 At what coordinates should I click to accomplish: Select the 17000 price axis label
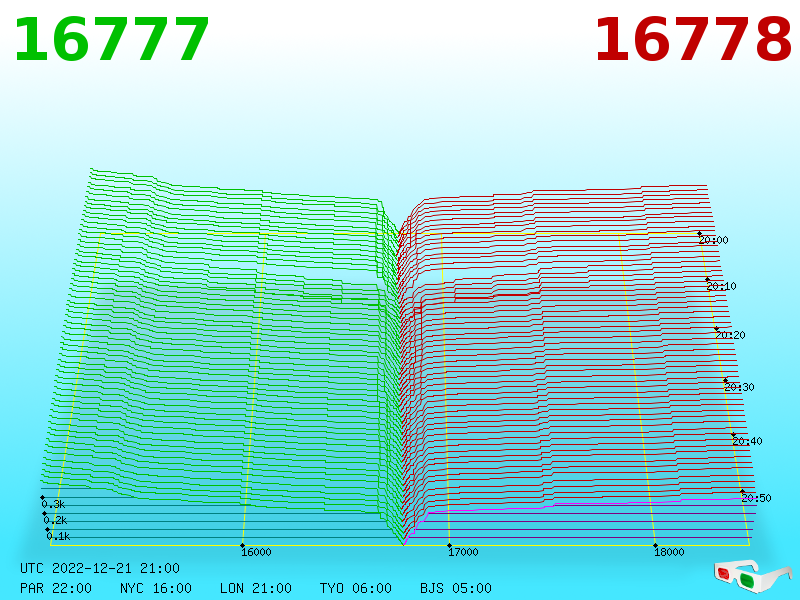[x=463, y=552]
